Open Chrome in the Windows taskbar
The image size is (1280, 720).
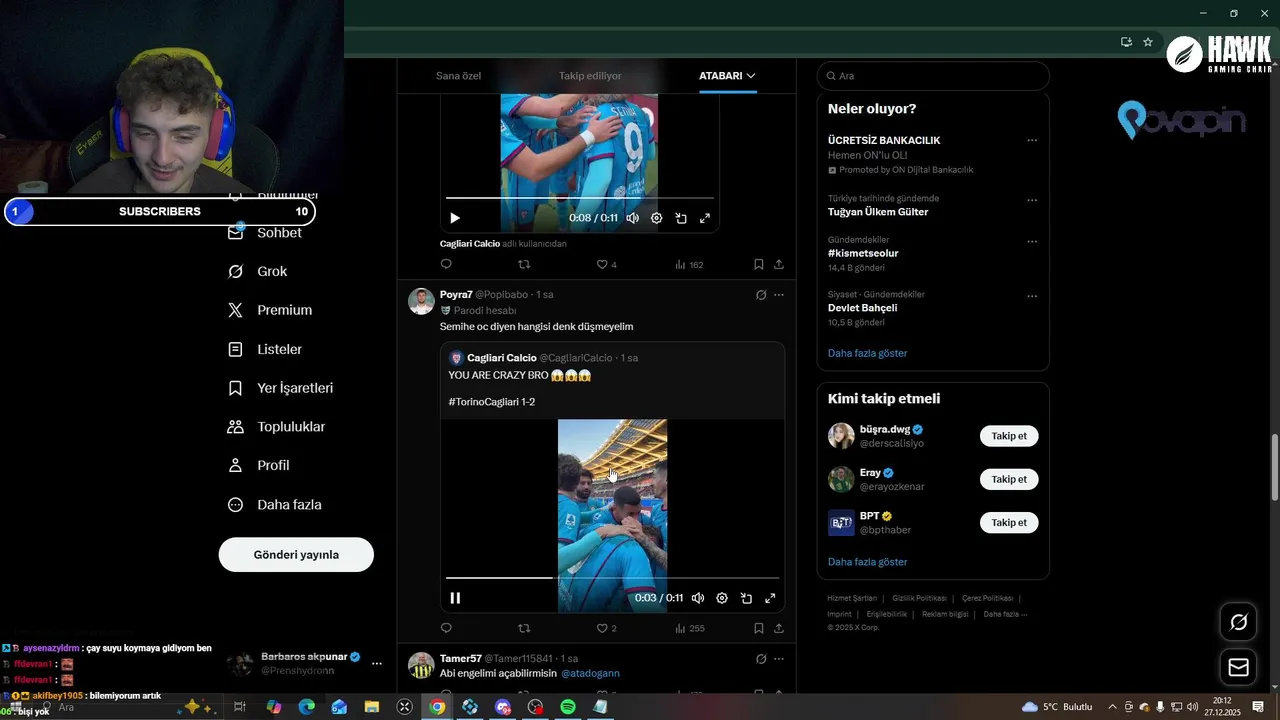(x=437, y=707)
